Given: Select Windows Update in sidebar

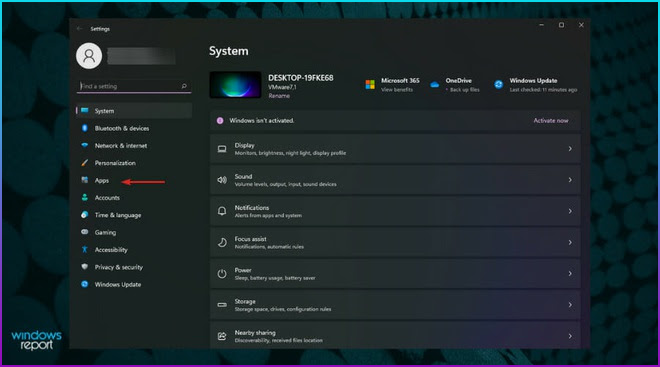Looking at the screenshot, I should [x=134, y=284].
